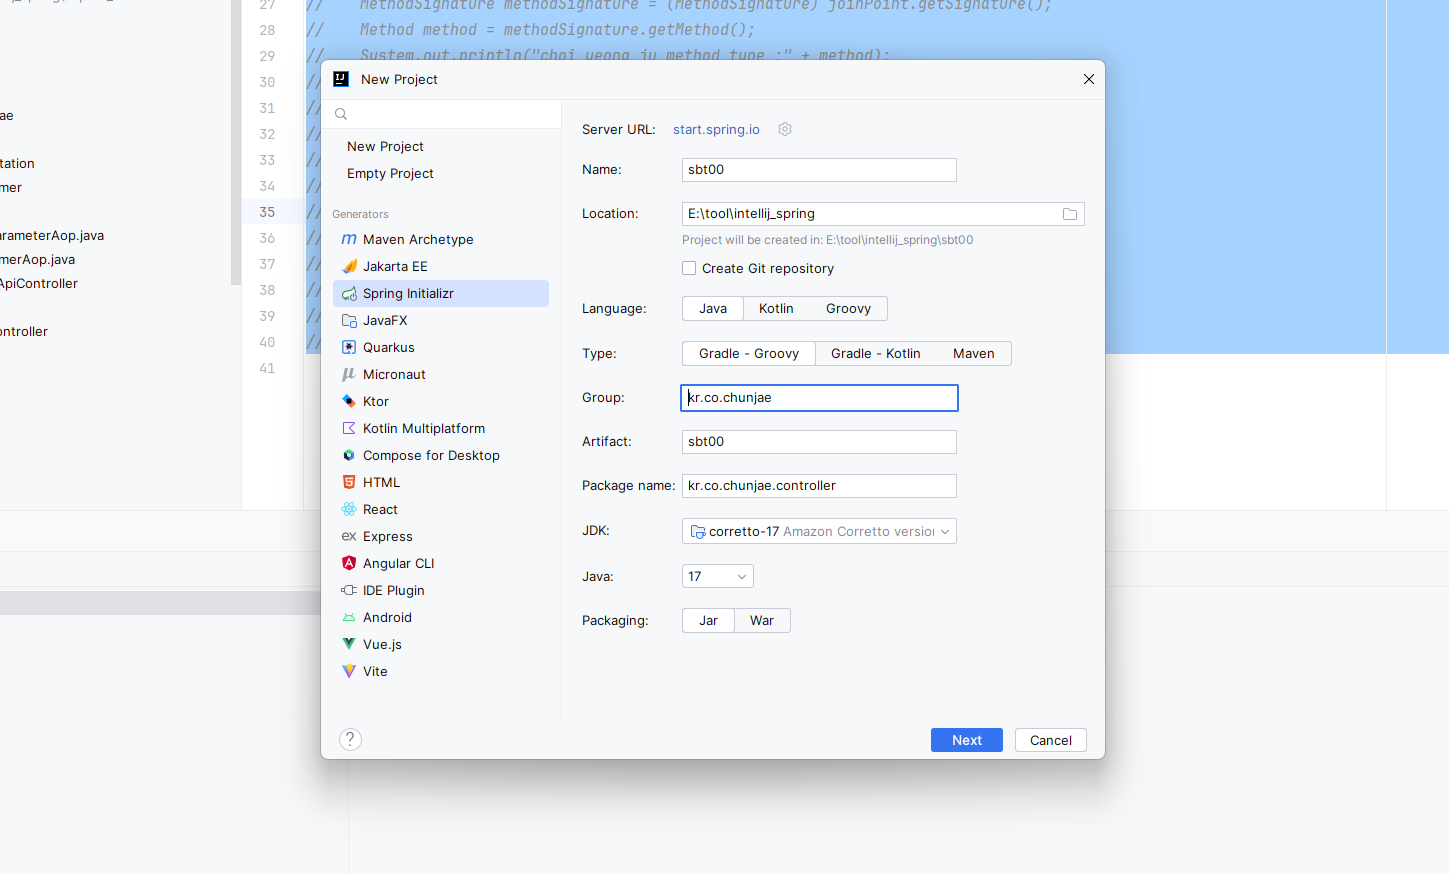Click the Package name field

tap(819, 486)
